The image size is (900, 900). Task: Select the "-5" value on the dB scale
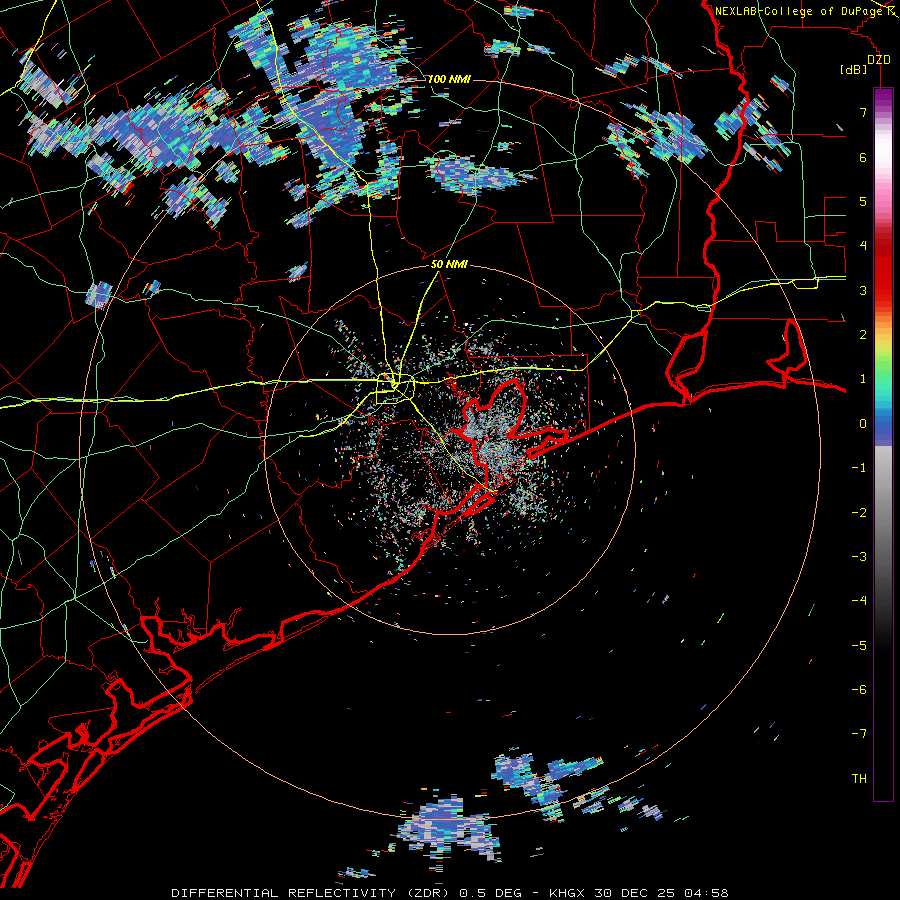click(x=859, y=646)
